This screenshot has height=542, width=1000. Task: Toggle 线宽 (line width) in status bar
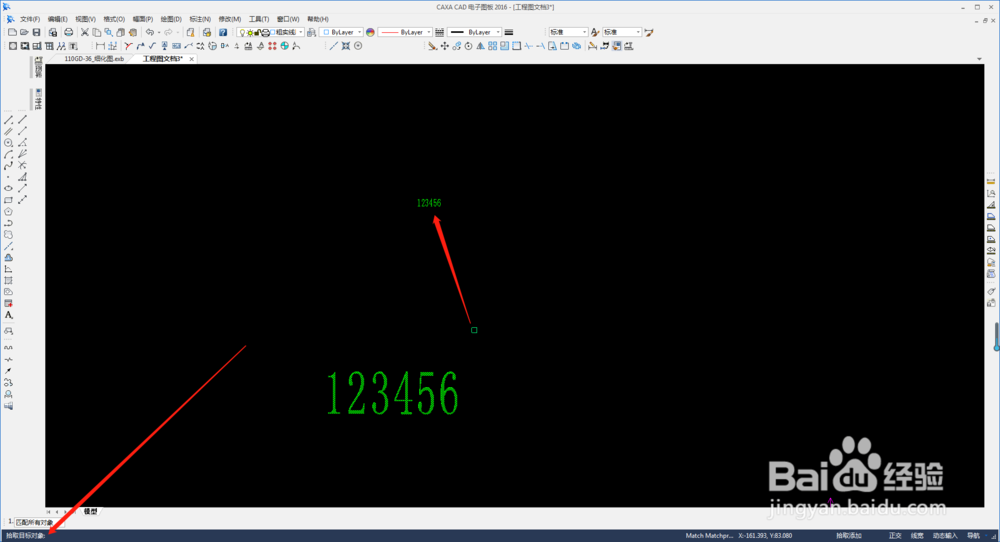916,536
